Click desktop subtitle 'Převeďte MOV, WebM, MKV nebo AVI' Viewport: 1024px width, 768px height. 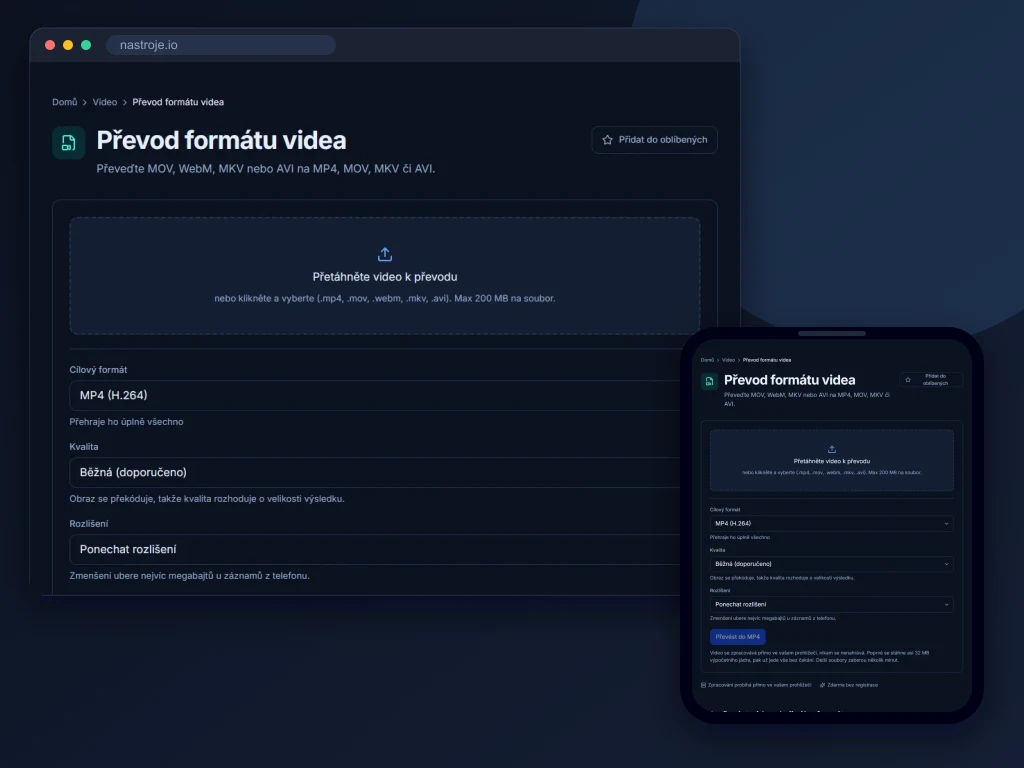pos(266,168)
